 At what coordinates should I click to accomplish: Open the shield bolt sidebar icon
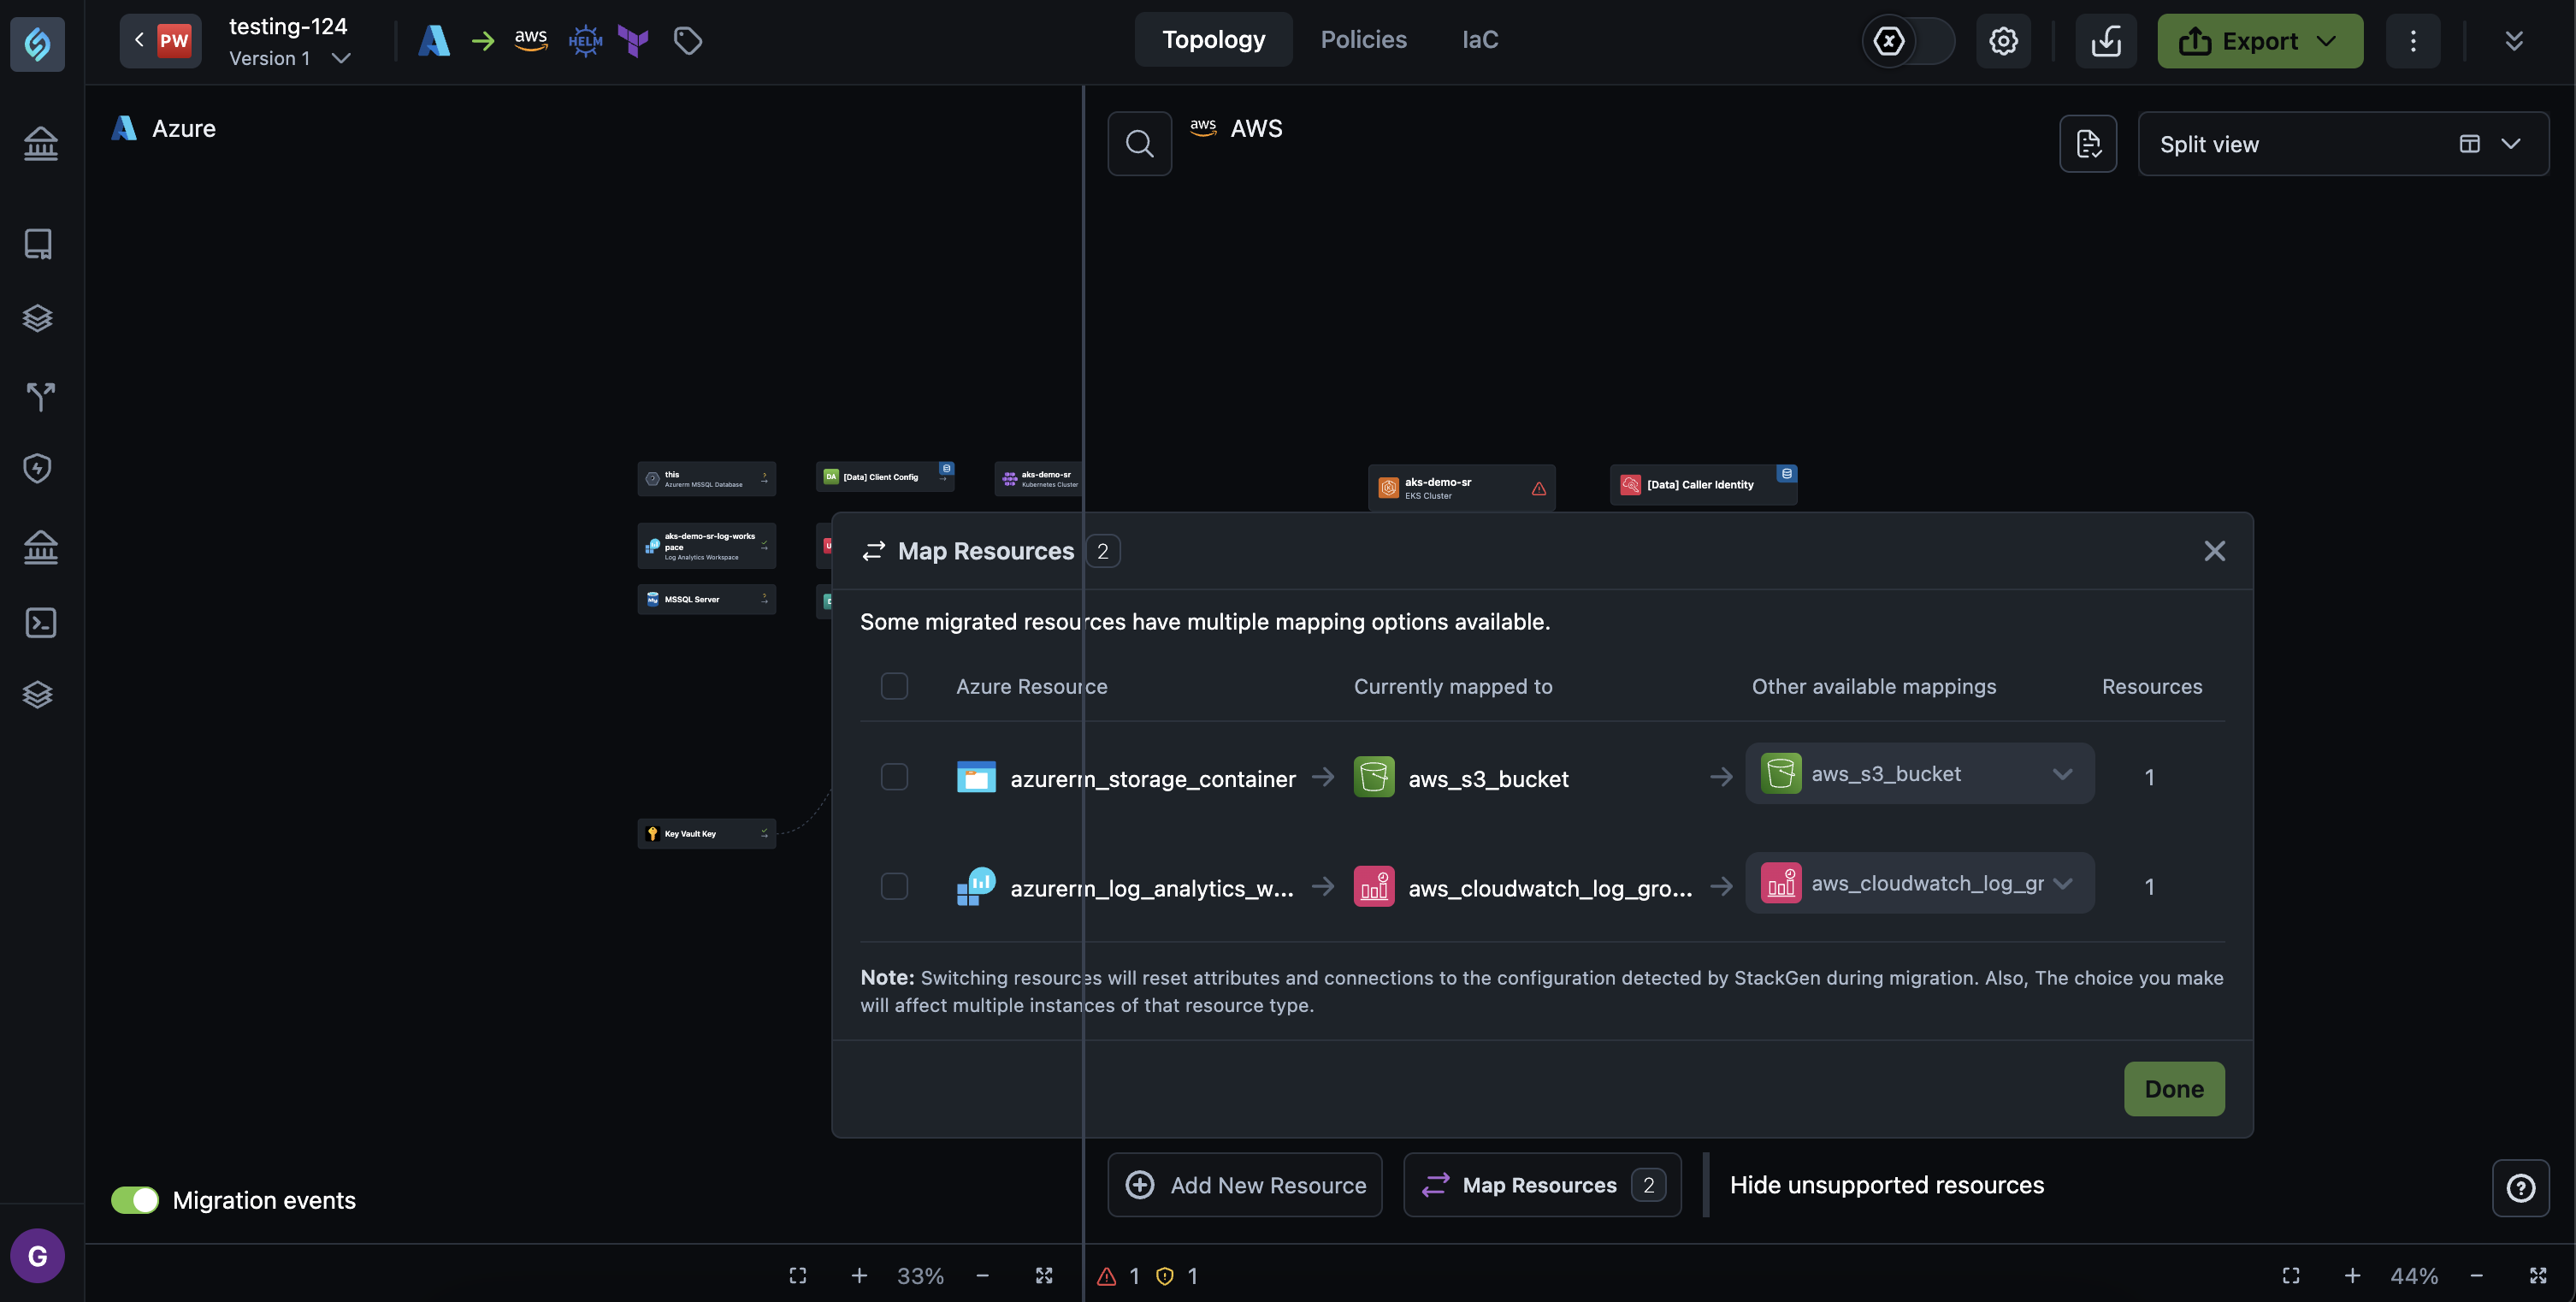(x=38, y=468)
